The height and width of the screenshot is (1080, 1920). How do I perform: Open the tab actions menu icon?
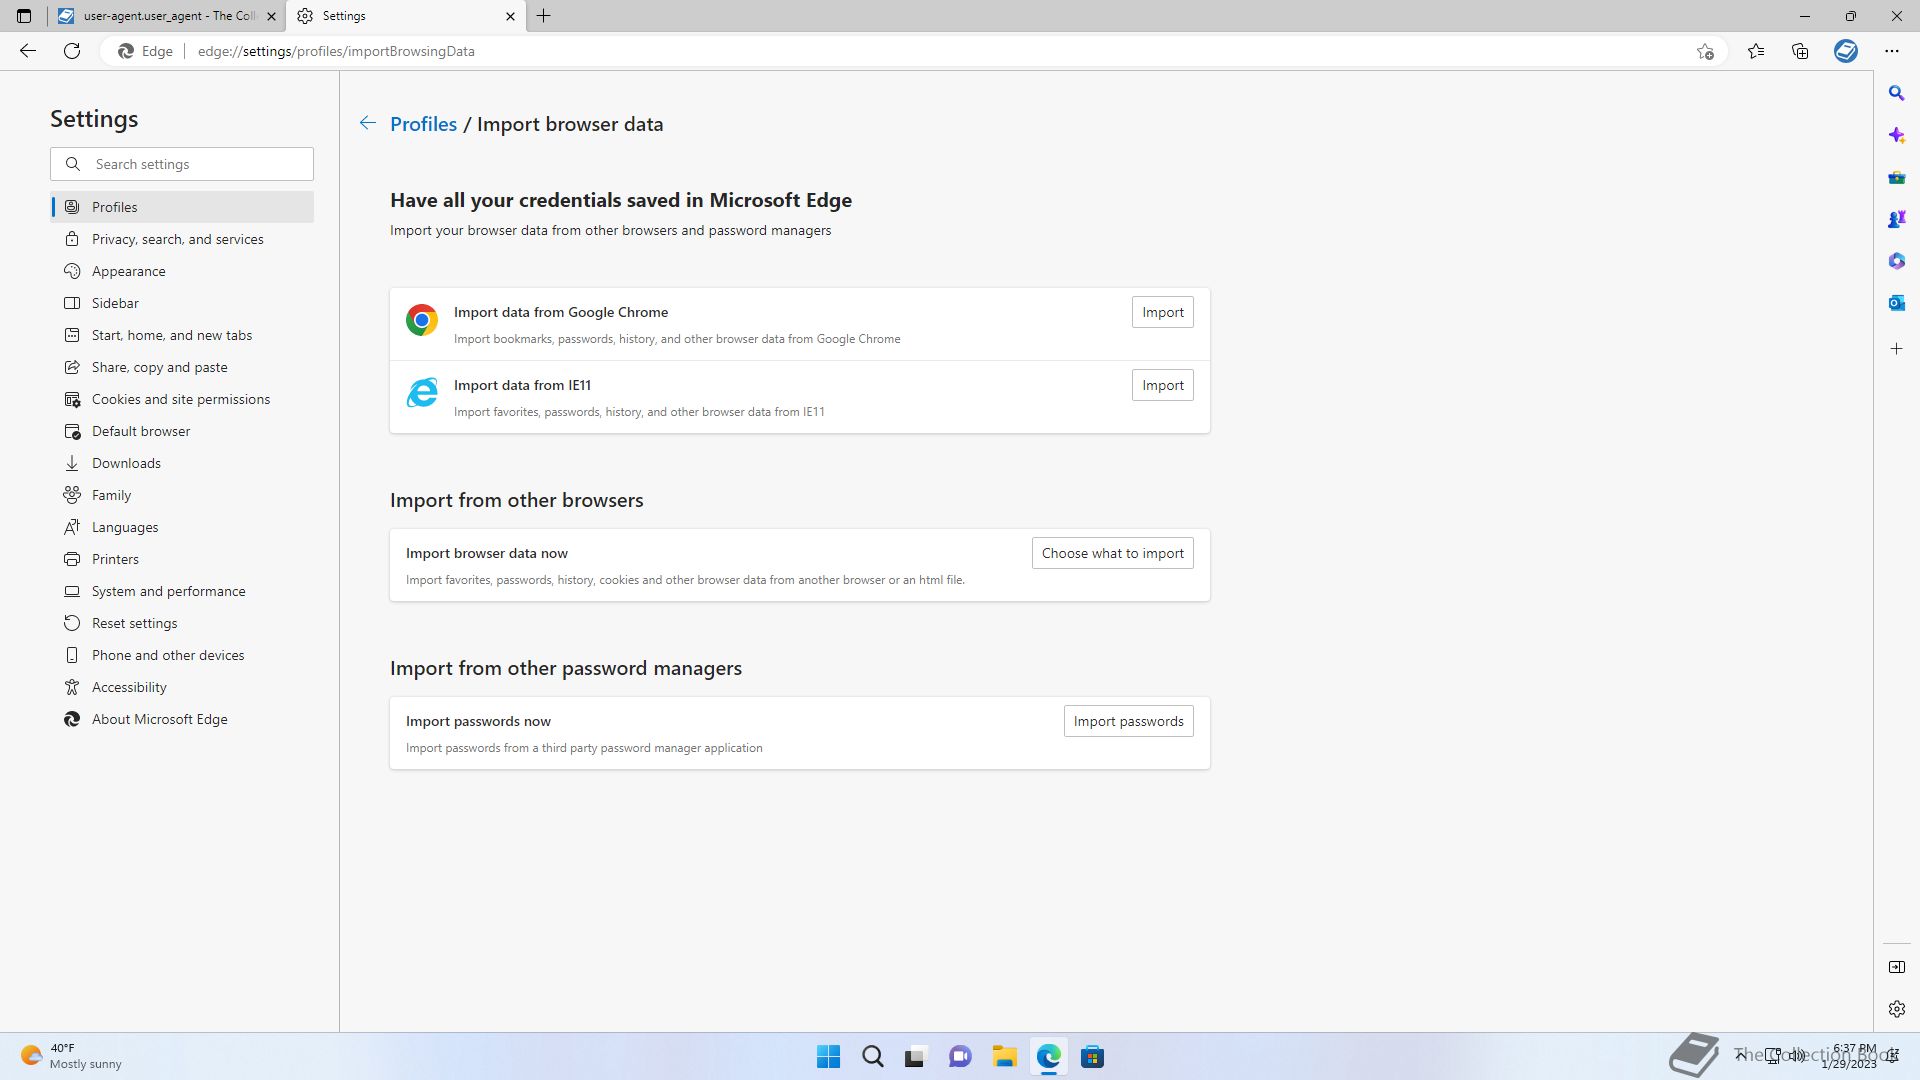(24, 16)
